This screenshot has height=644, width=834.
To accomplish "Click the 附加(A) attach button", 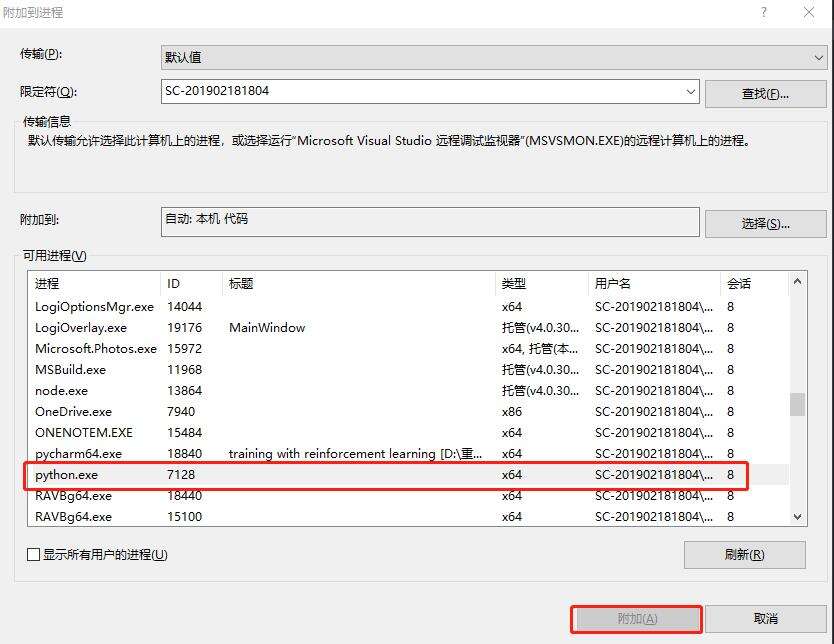I will [x=636, y=619].
